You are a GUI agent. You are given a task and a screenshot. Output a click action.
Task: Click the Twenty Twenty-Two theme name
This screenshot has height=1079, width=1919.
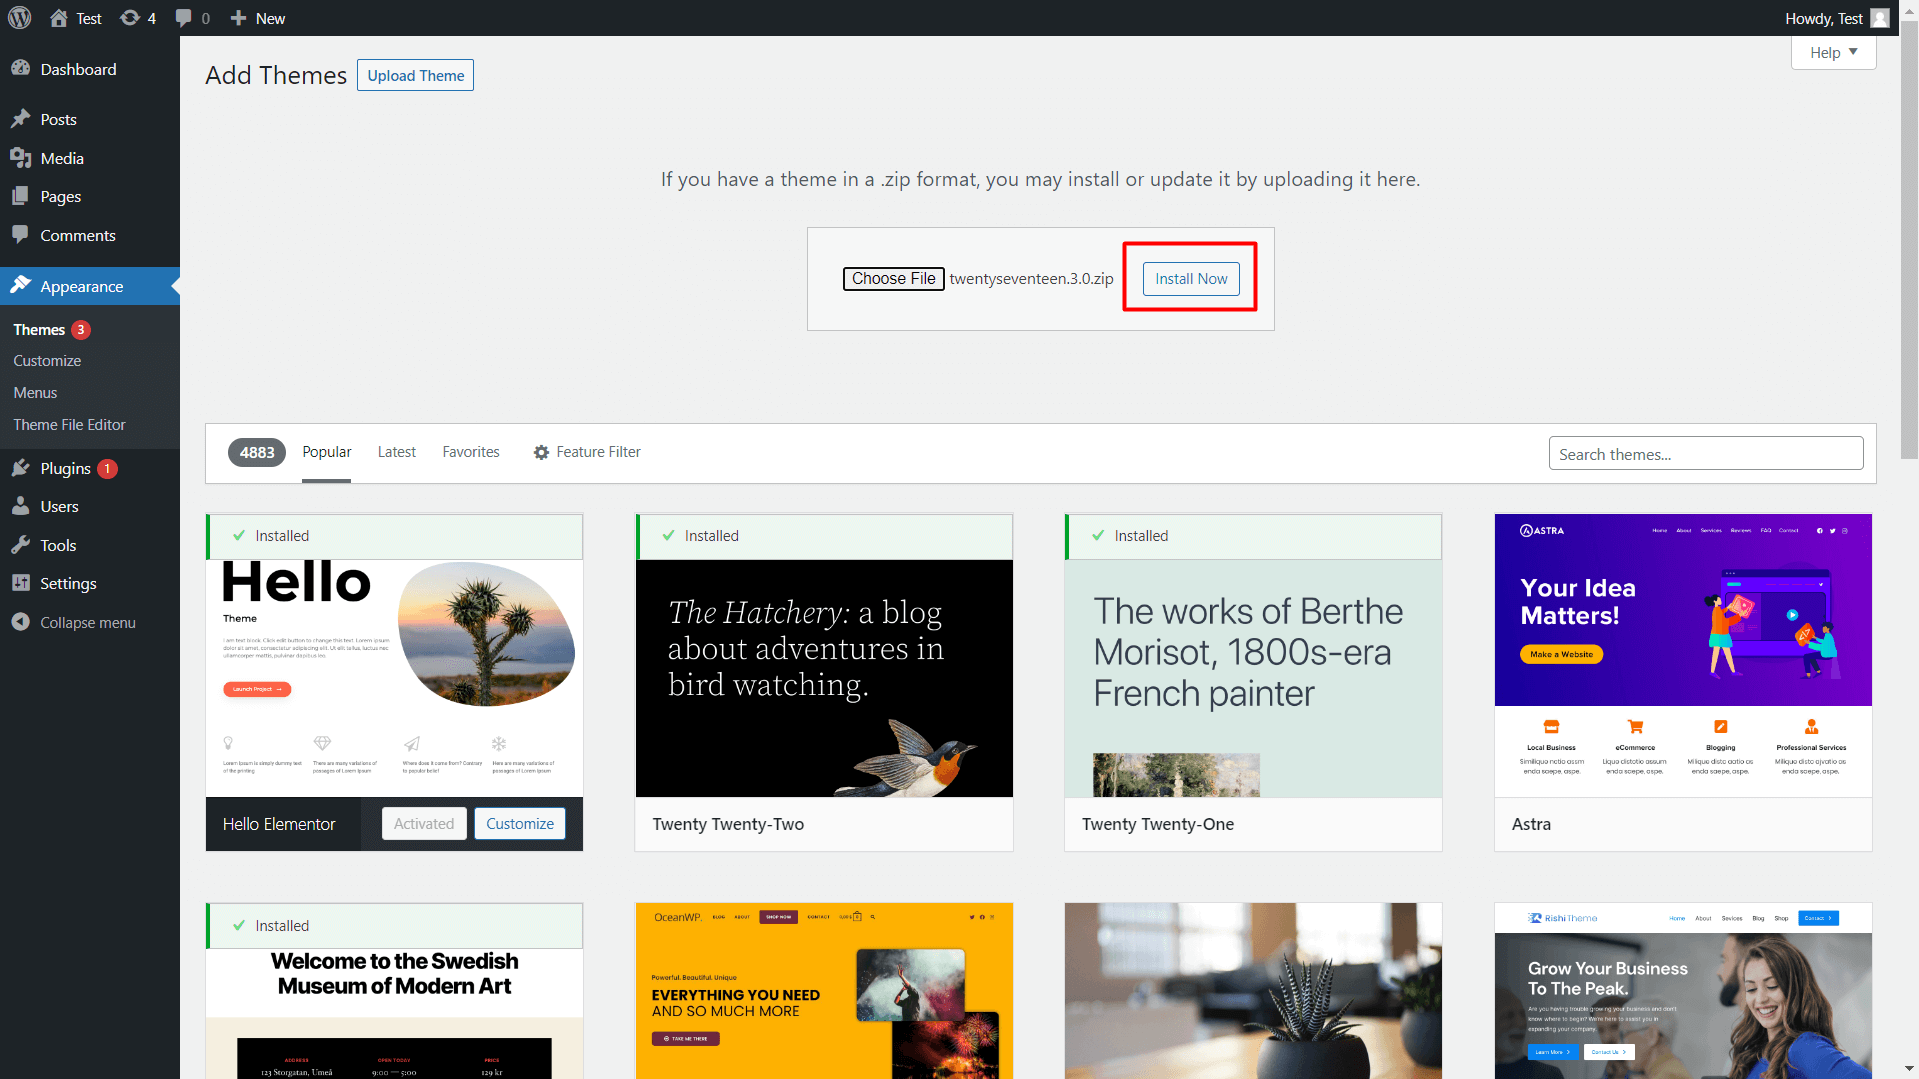point(728,824)
